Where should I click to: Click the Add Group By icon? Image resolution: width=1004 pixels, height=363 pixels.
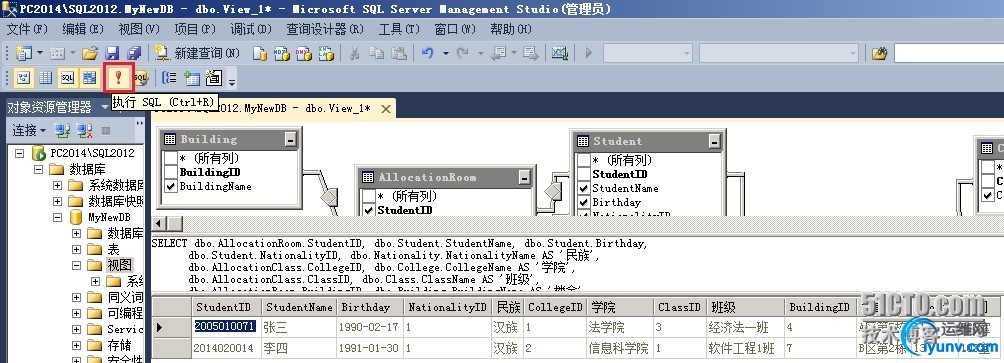click(170, 78)
